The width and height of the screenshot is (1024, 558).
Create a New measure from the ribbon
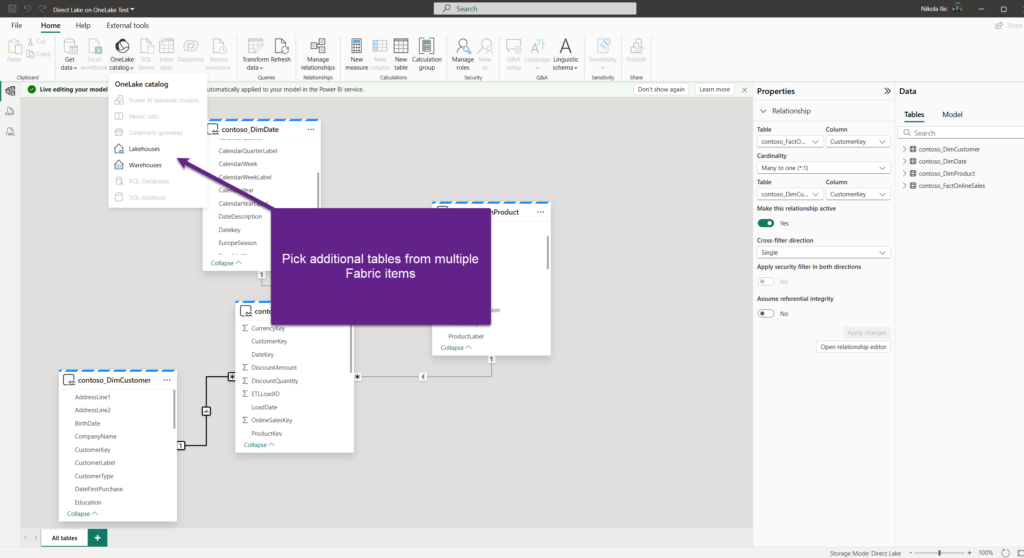pyautogui.click(x=357, y=54)
